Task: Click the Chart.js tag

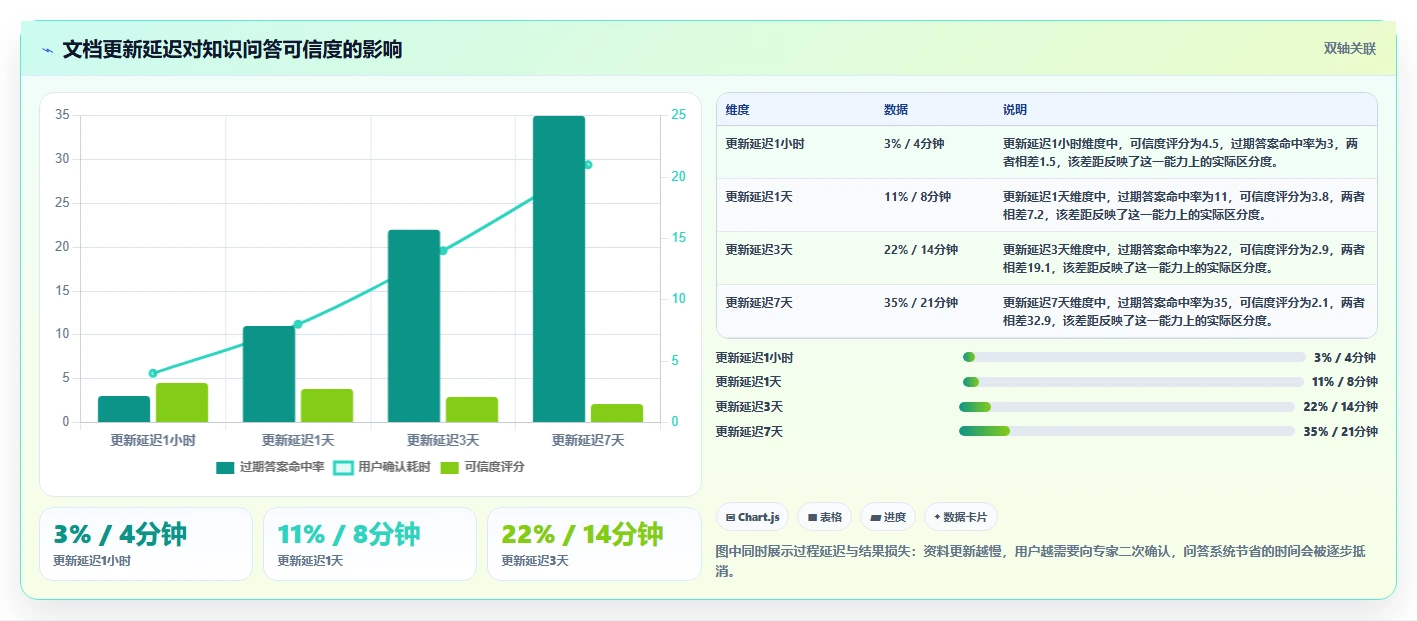Action: [752, 517]
